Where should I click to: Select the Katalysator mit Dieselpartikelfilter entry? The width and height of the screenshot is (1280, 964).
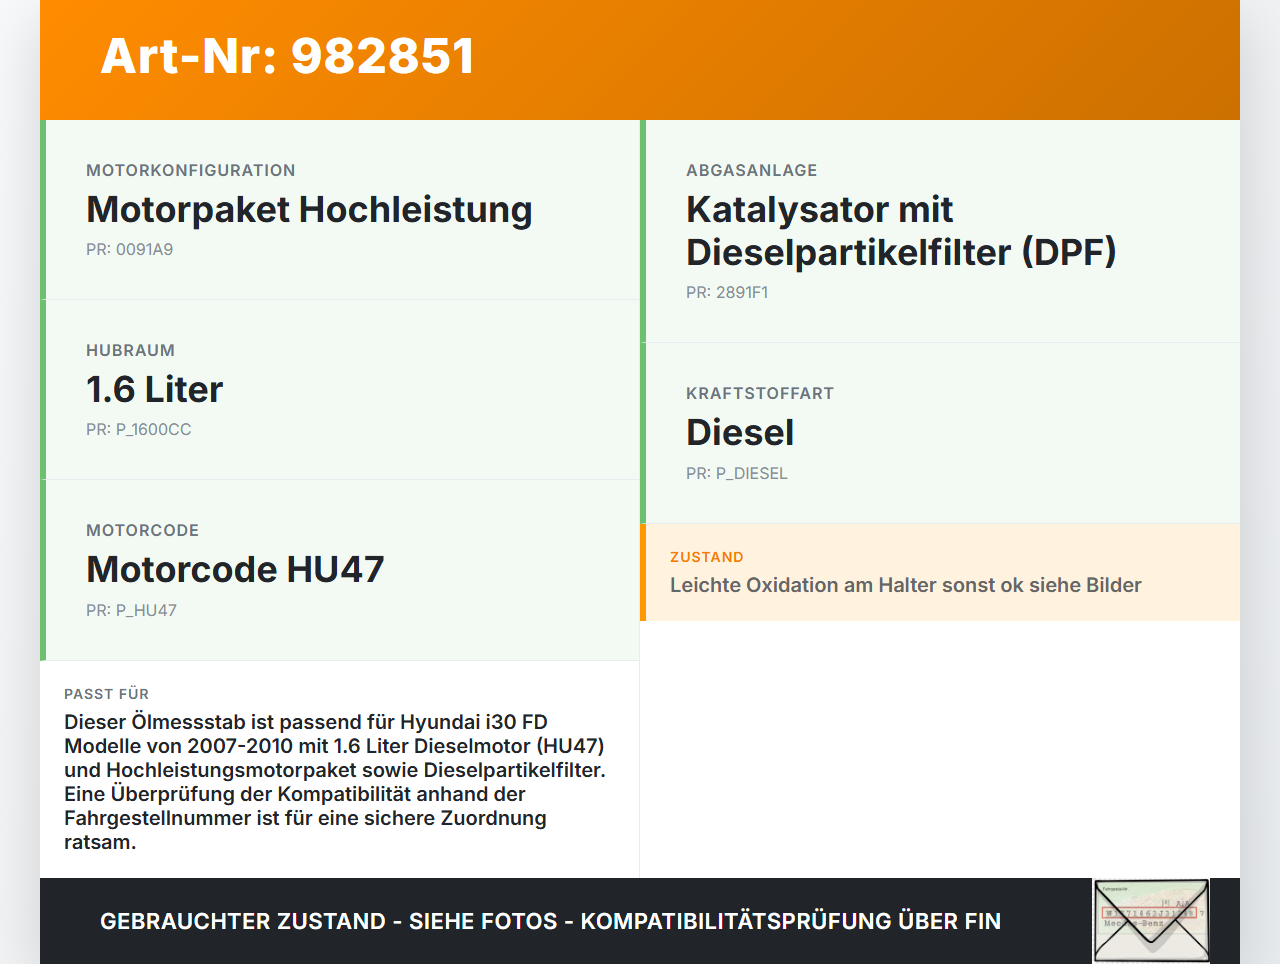[x=901, y=230]
